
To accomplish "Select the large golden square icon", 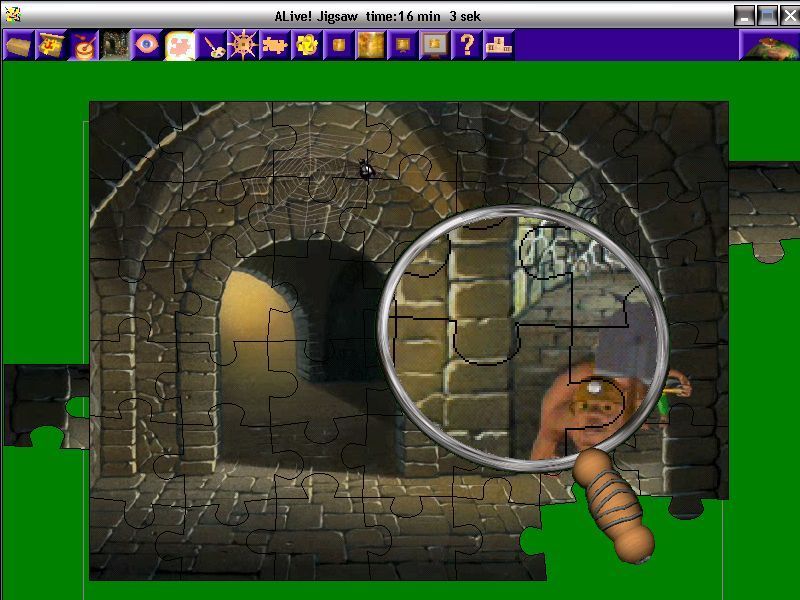I will click(371, 45).
